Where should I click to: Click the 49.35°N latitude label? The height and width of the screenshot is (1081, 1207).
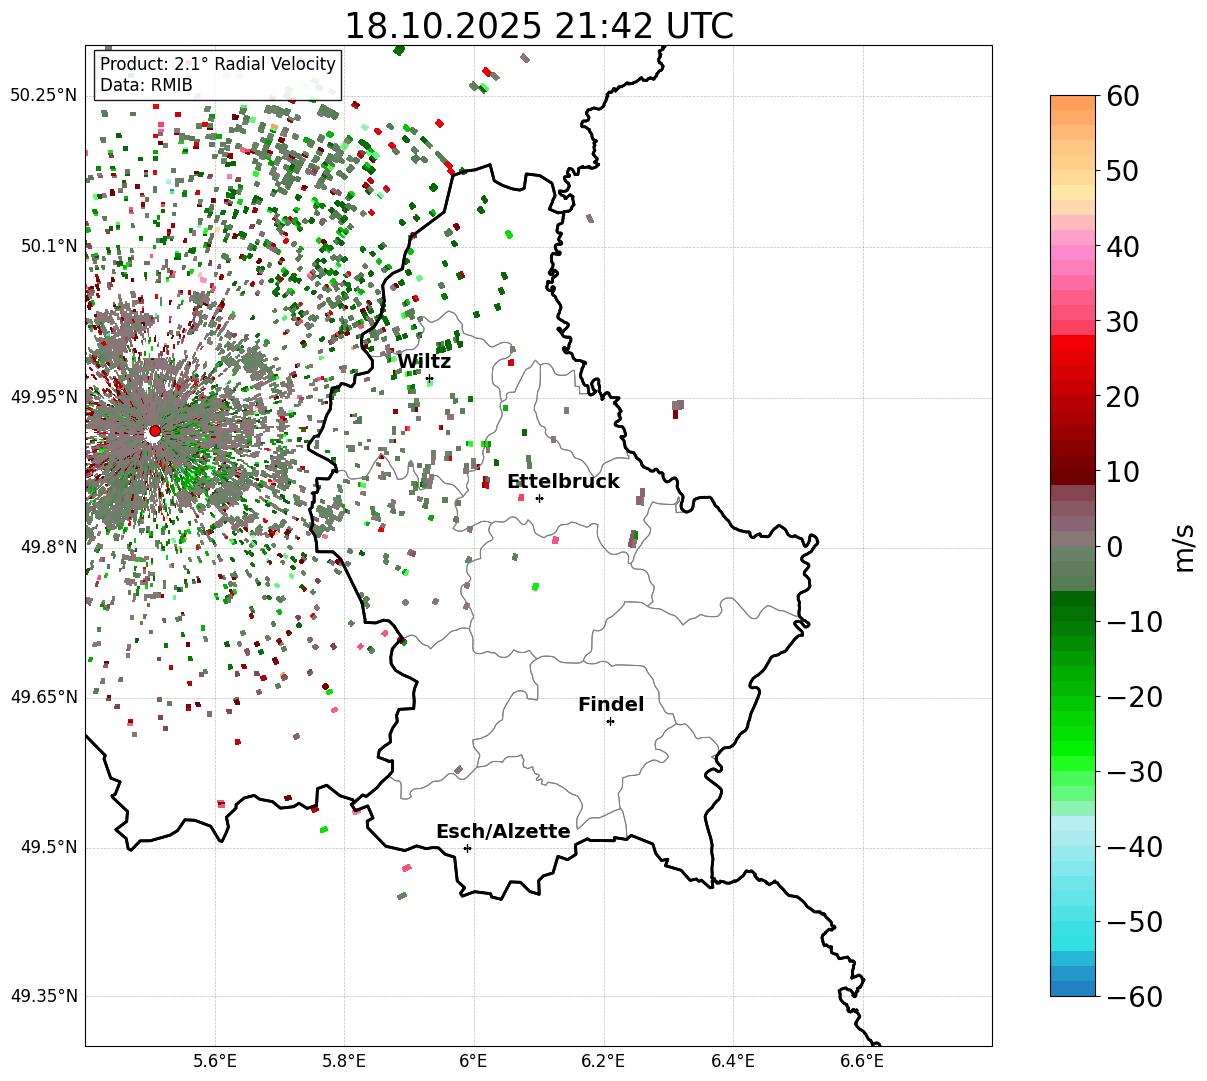click(x=44, y=996)
